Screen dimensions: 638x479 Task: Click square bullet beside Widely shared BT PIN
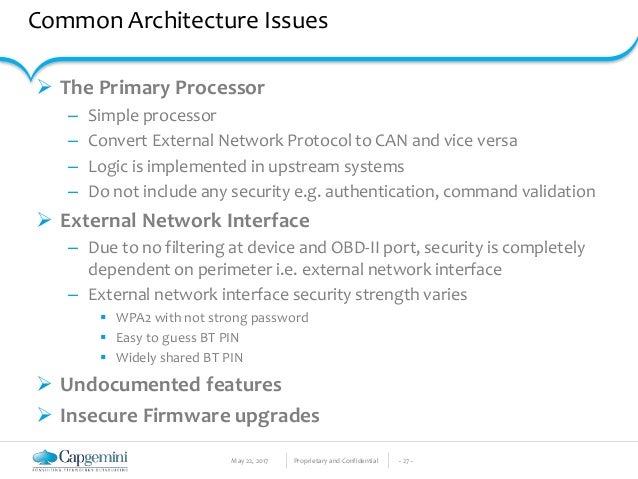tap(103, 357)
